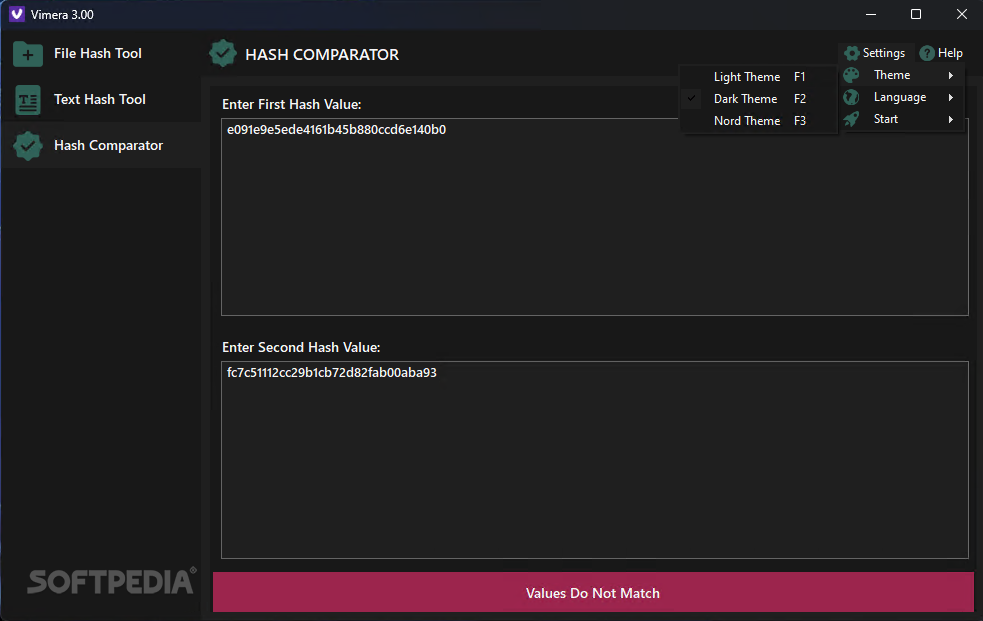Image resolution: width=983 pixels, height=621 pixels.
Task: Choose the Start submenu entry
Action: 900,119
